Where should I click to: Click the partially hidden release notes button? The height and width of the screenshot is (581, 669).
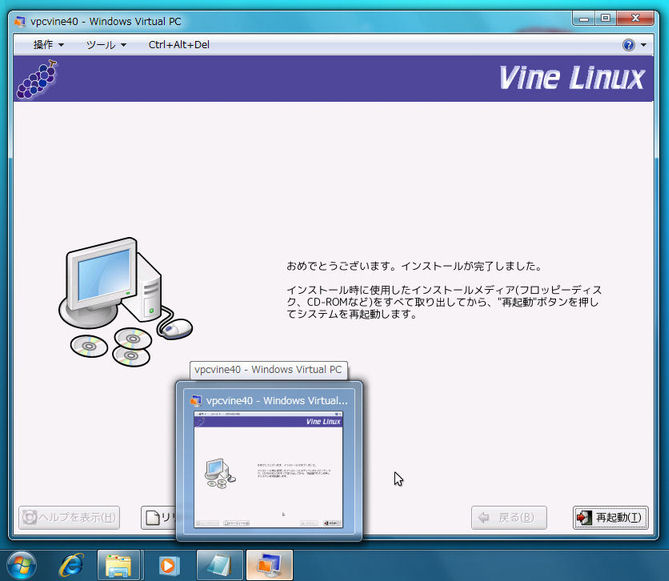coord(159,517)
